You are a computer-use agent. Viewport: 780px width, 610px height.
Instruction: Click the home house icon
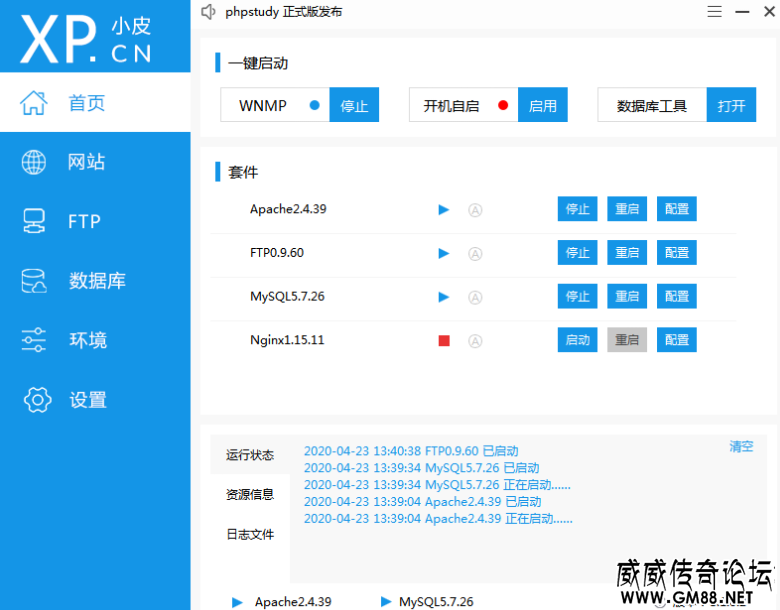click(x=34, y=103)
